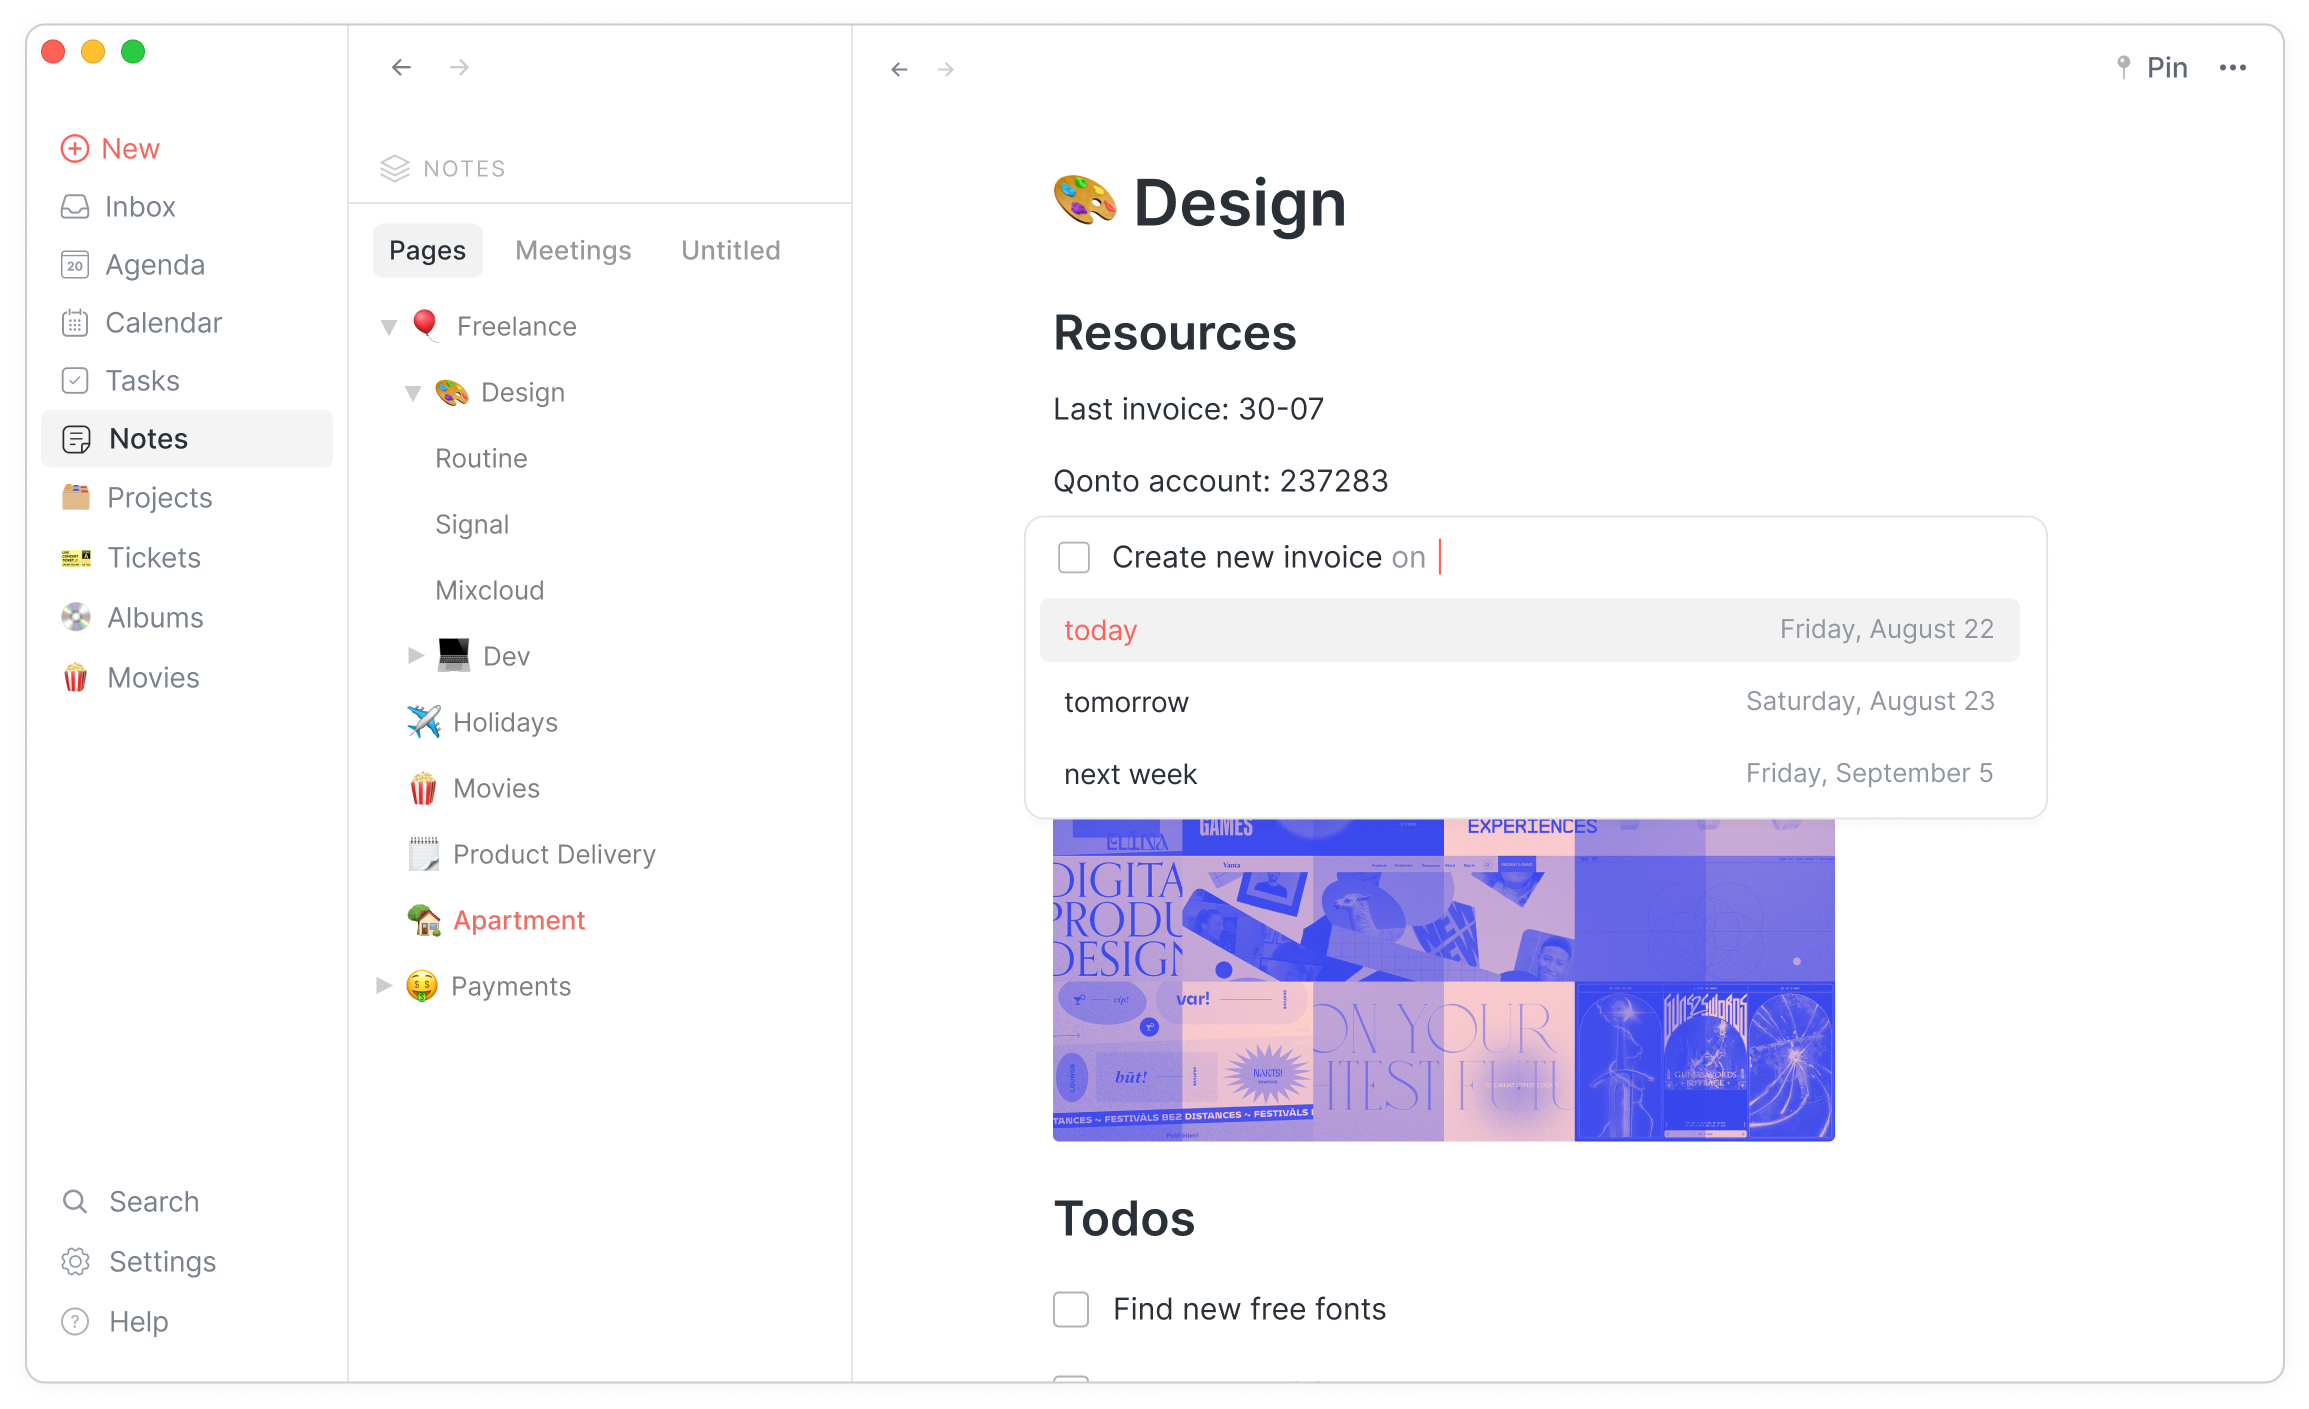Click the Search magnifier icon

pyautogui.click(x=75, y=1201)
